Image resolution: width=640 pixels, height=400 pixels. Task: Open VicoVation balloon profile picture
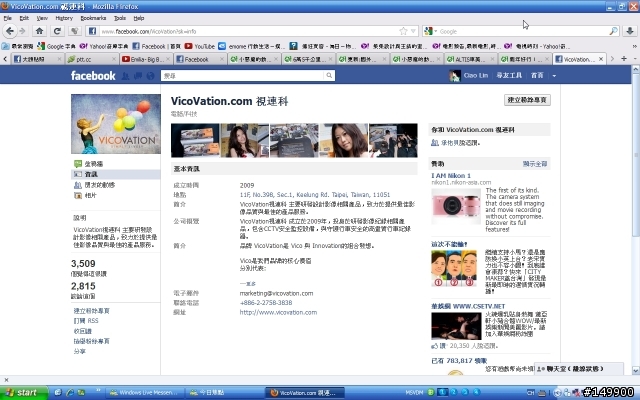116,124
